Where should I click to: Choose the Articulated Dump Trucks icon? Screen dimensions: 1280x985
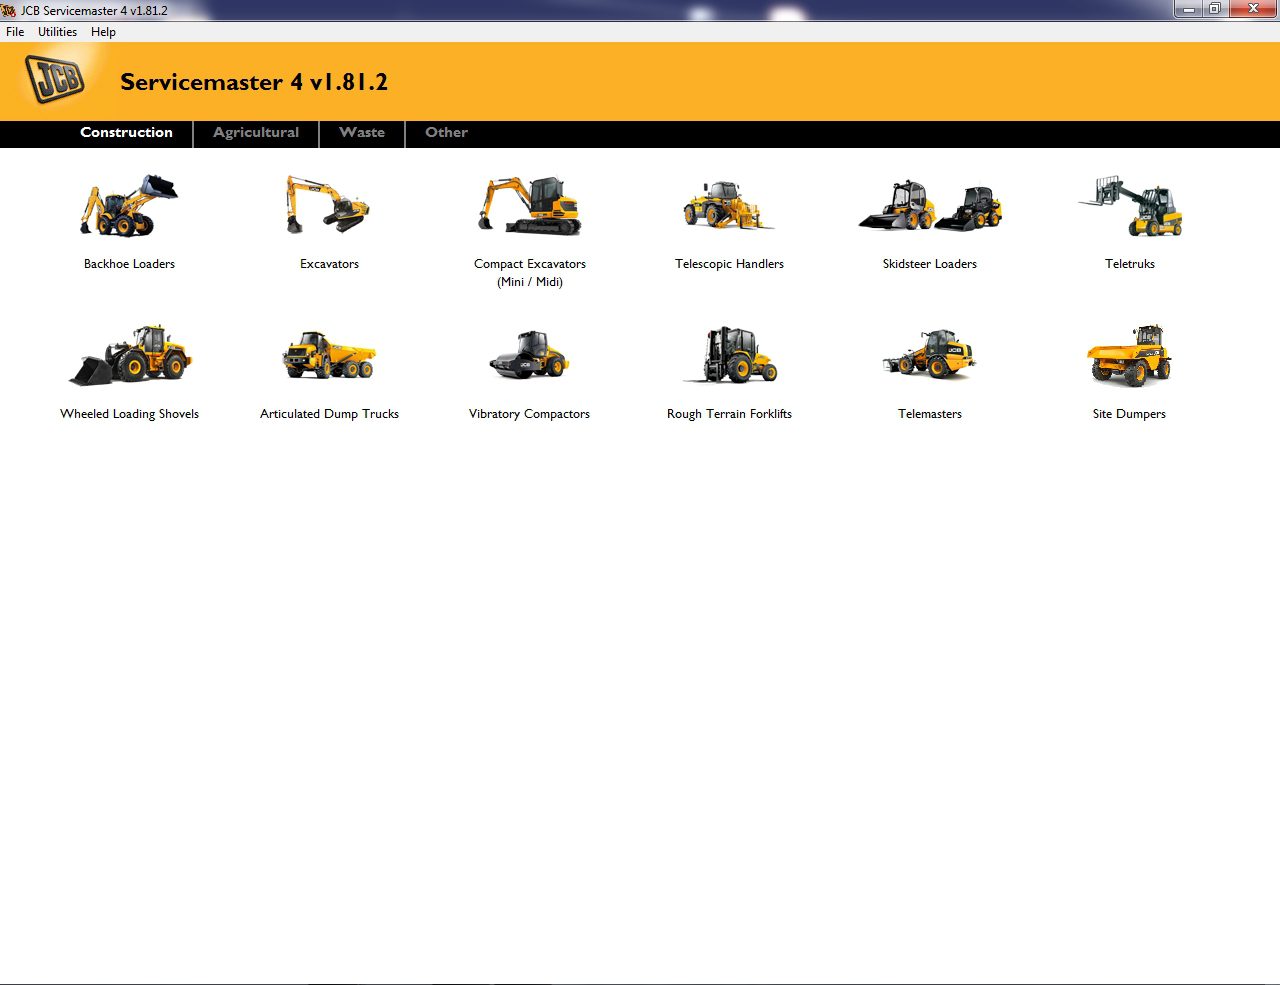[329, 355]
